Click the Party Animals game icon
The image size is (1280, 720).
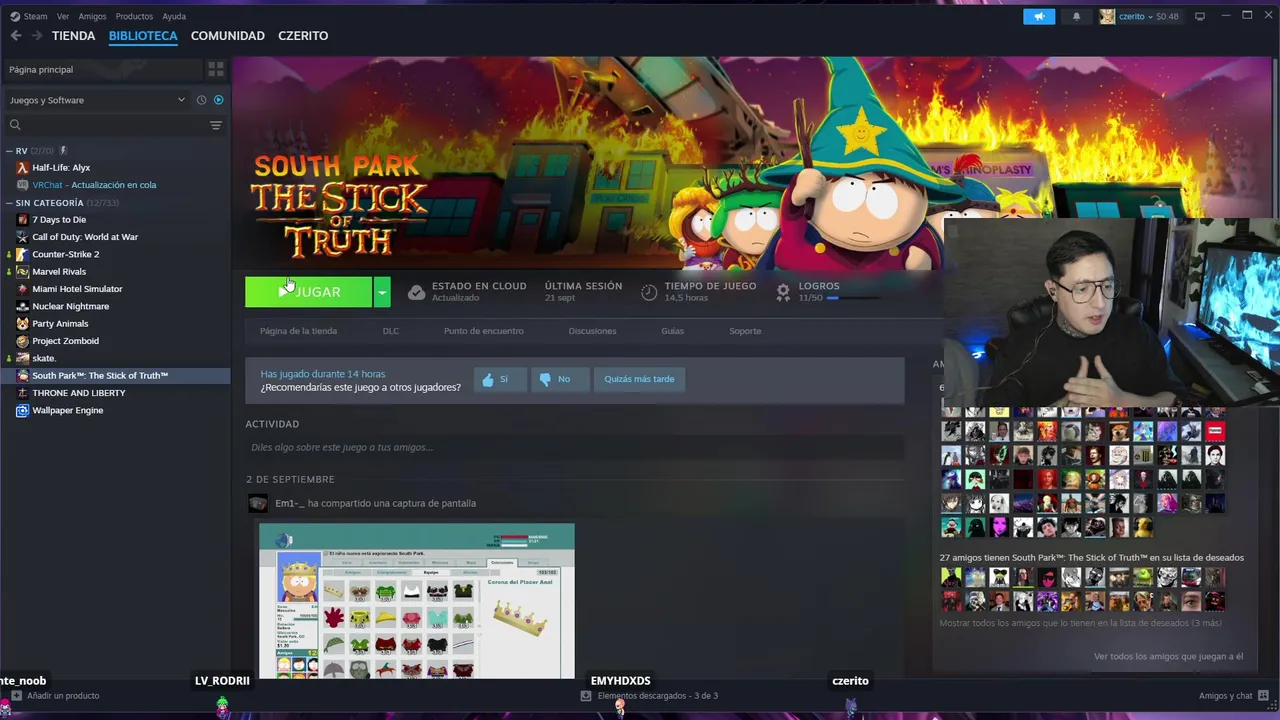click(23, 324)
